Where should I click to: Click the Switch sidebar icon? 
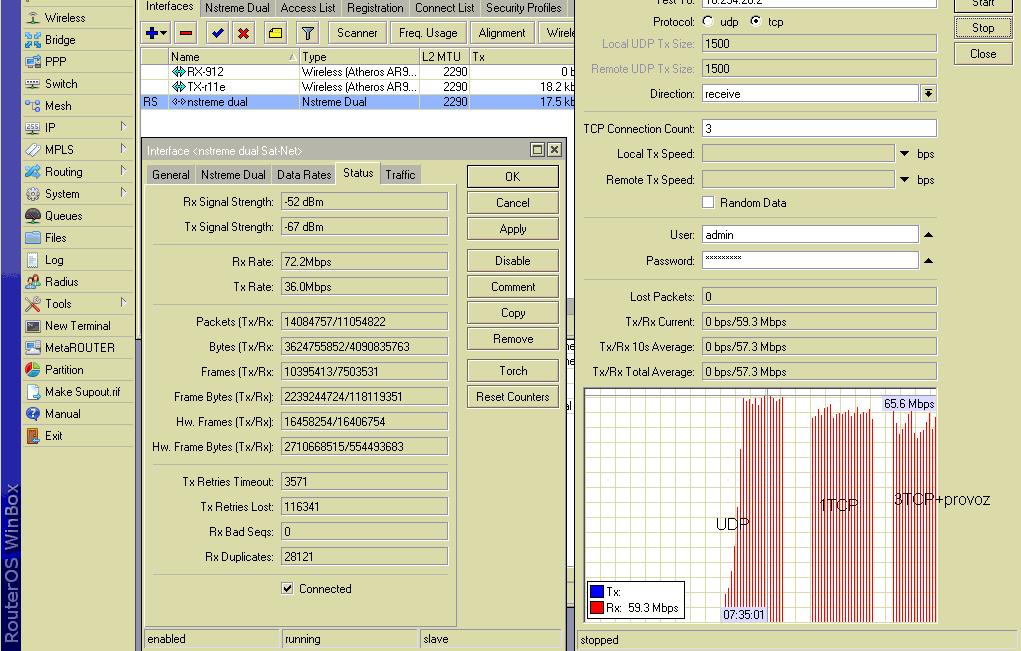(x=33, y=84)
